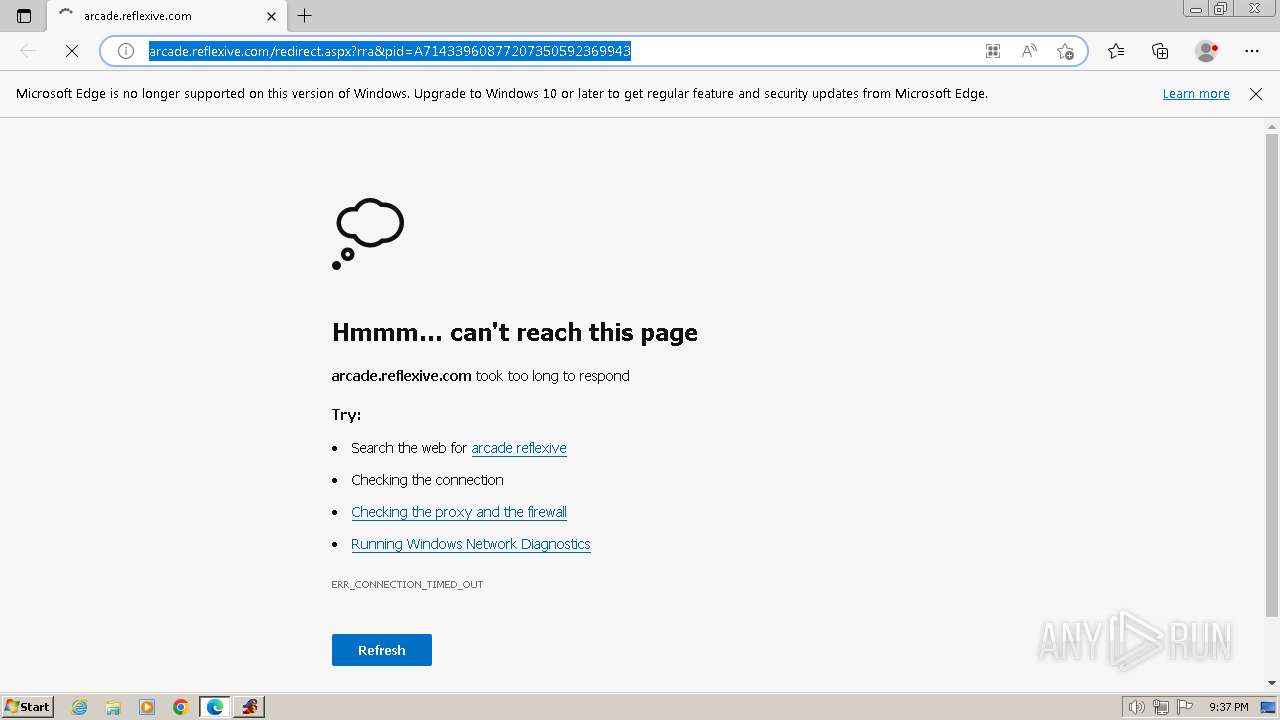Select the arcade.reflexive.com tab
This screenshot has width=1280, height=720.
[x=166, y=16]
